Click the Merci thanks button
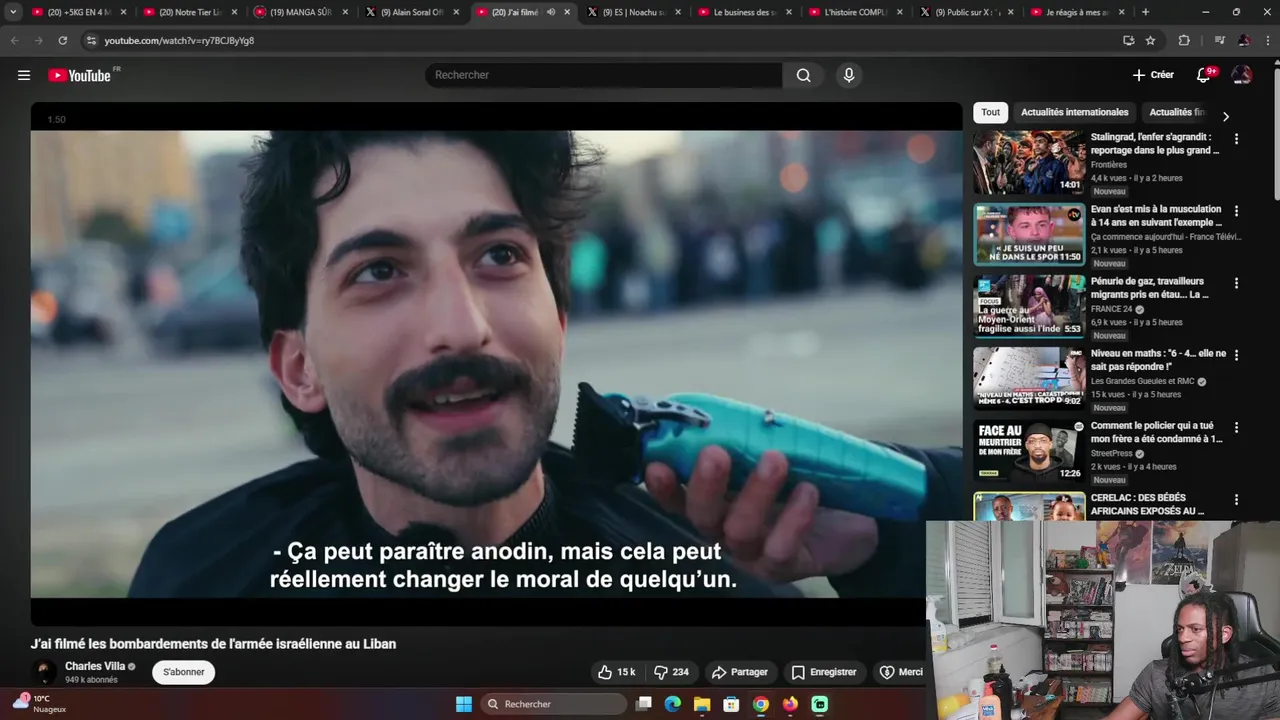 click(x=900, y=672)
